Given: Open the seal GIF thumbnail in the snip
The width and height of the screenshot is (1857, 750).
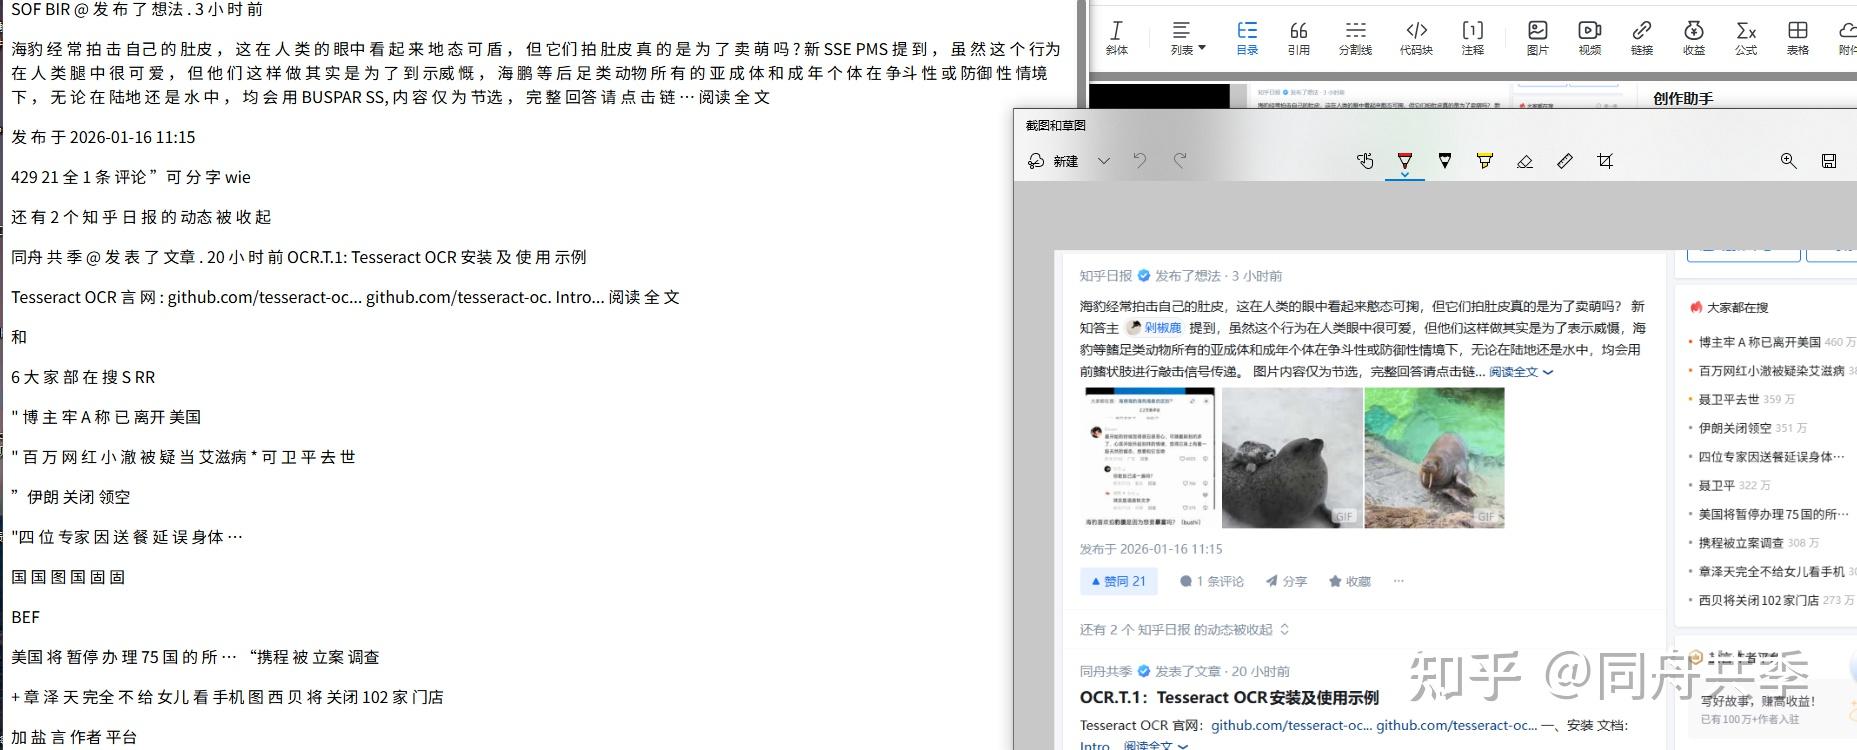Looking at the screenshot, I should (x=1292, y=458).
